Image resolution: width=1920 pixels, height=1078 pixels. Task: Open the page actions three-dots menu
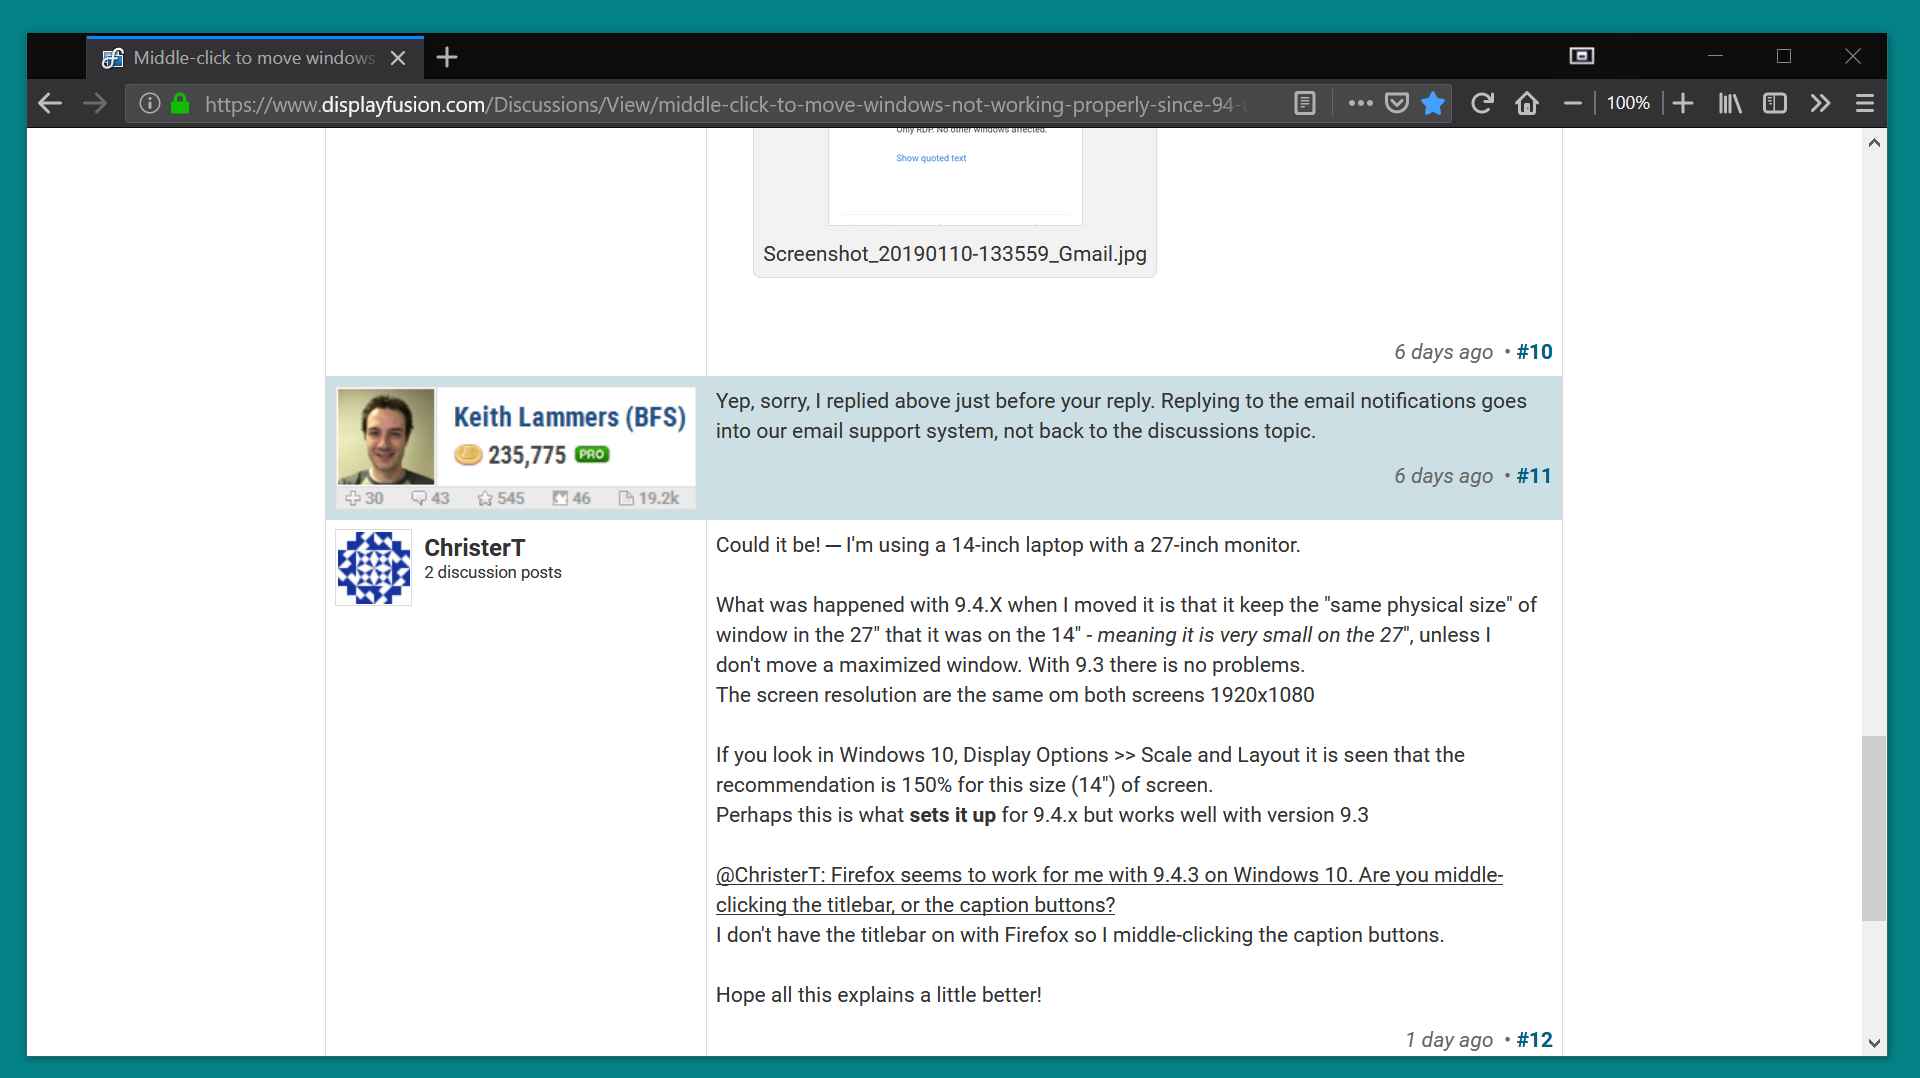point(1360,103)
